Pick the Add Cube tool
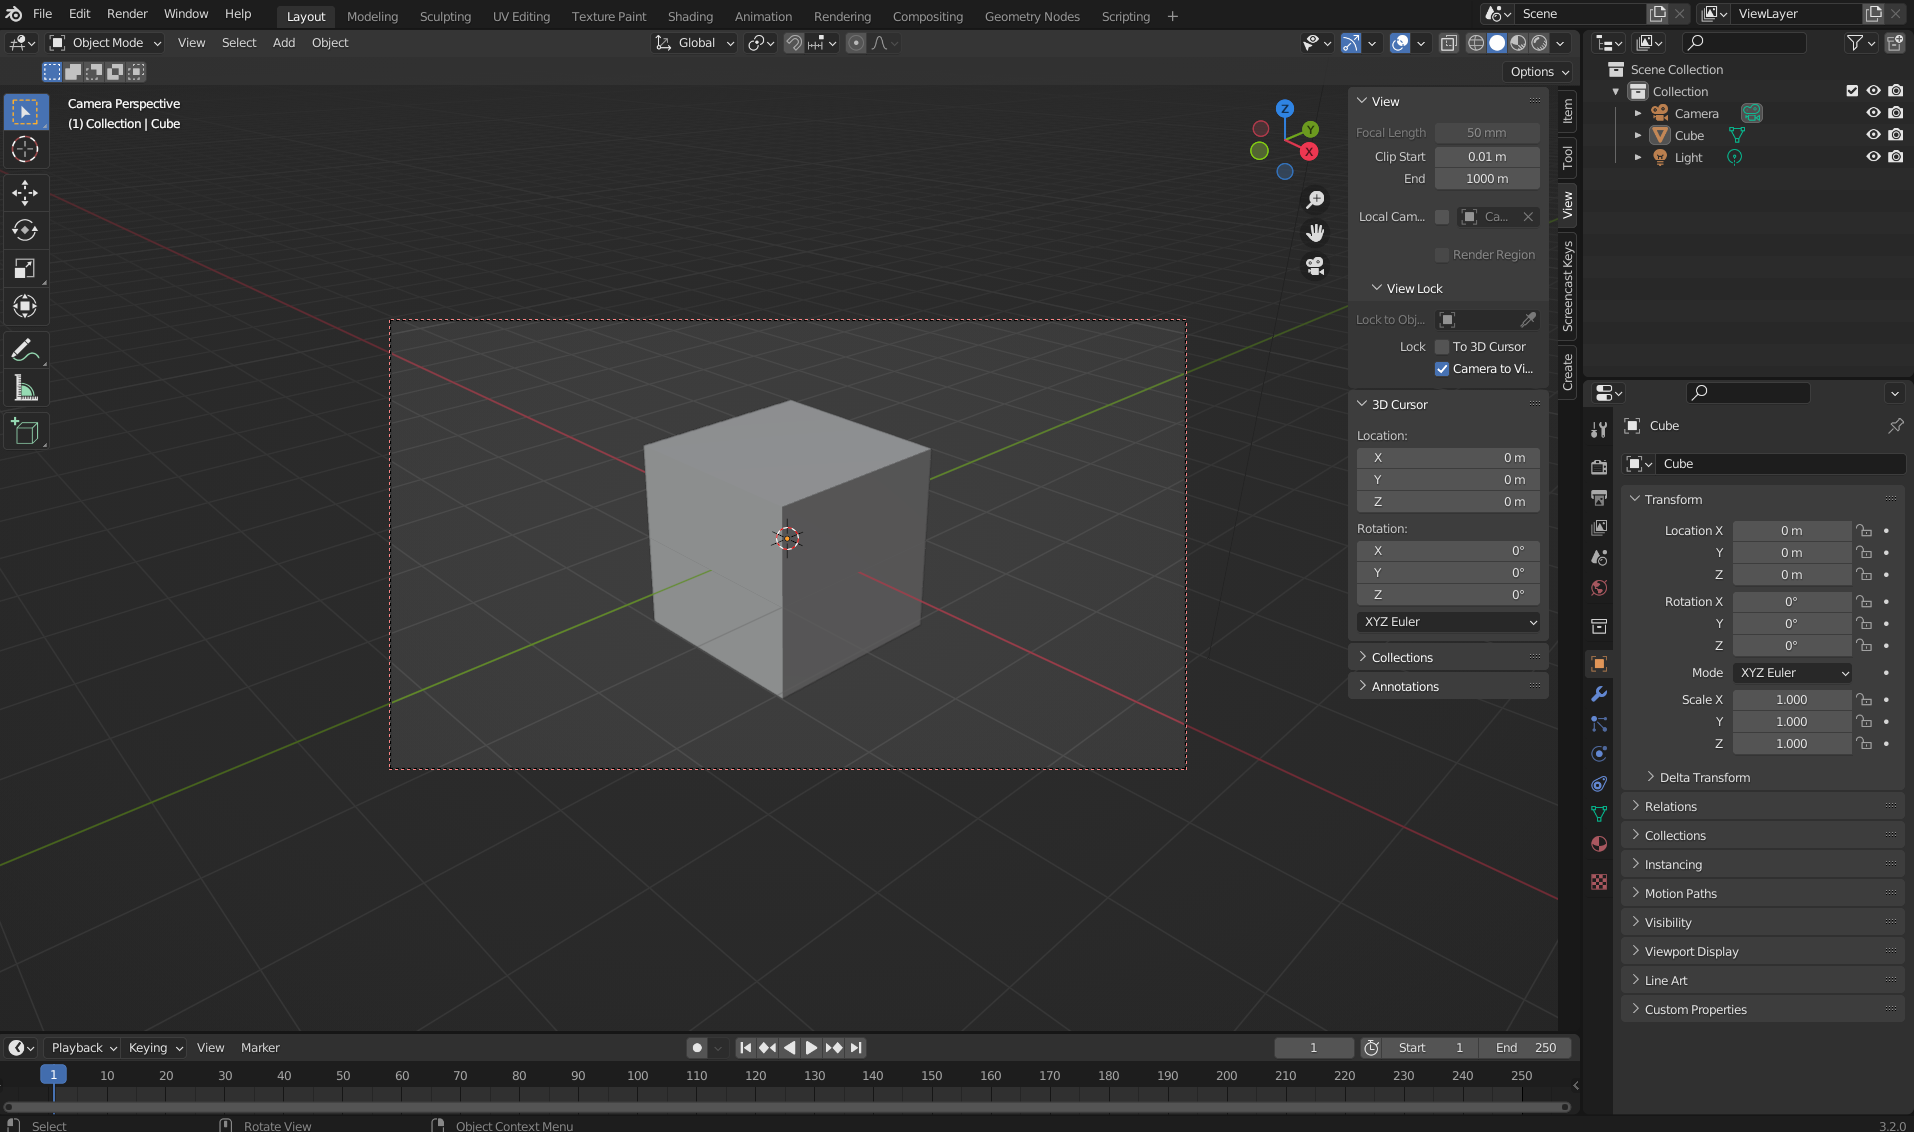This screenshot has width=1914, height=1132. (x=25, y=432)
